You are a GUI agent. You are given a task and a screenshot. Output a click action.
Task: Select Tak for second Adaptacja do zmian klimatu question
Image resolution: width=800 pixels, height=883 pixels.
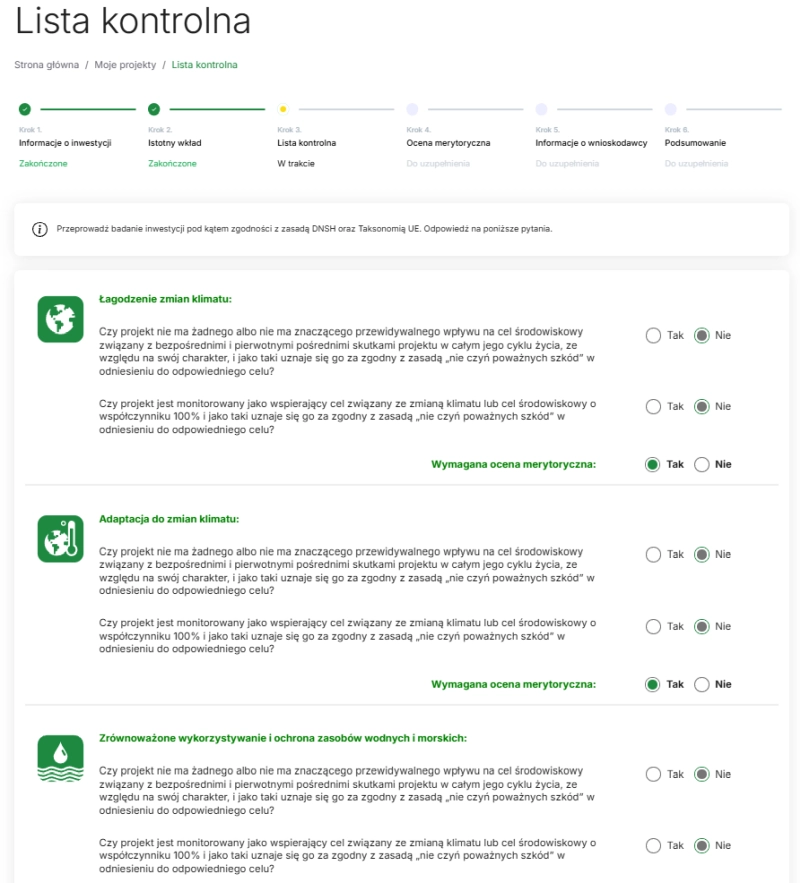point(654,627)
